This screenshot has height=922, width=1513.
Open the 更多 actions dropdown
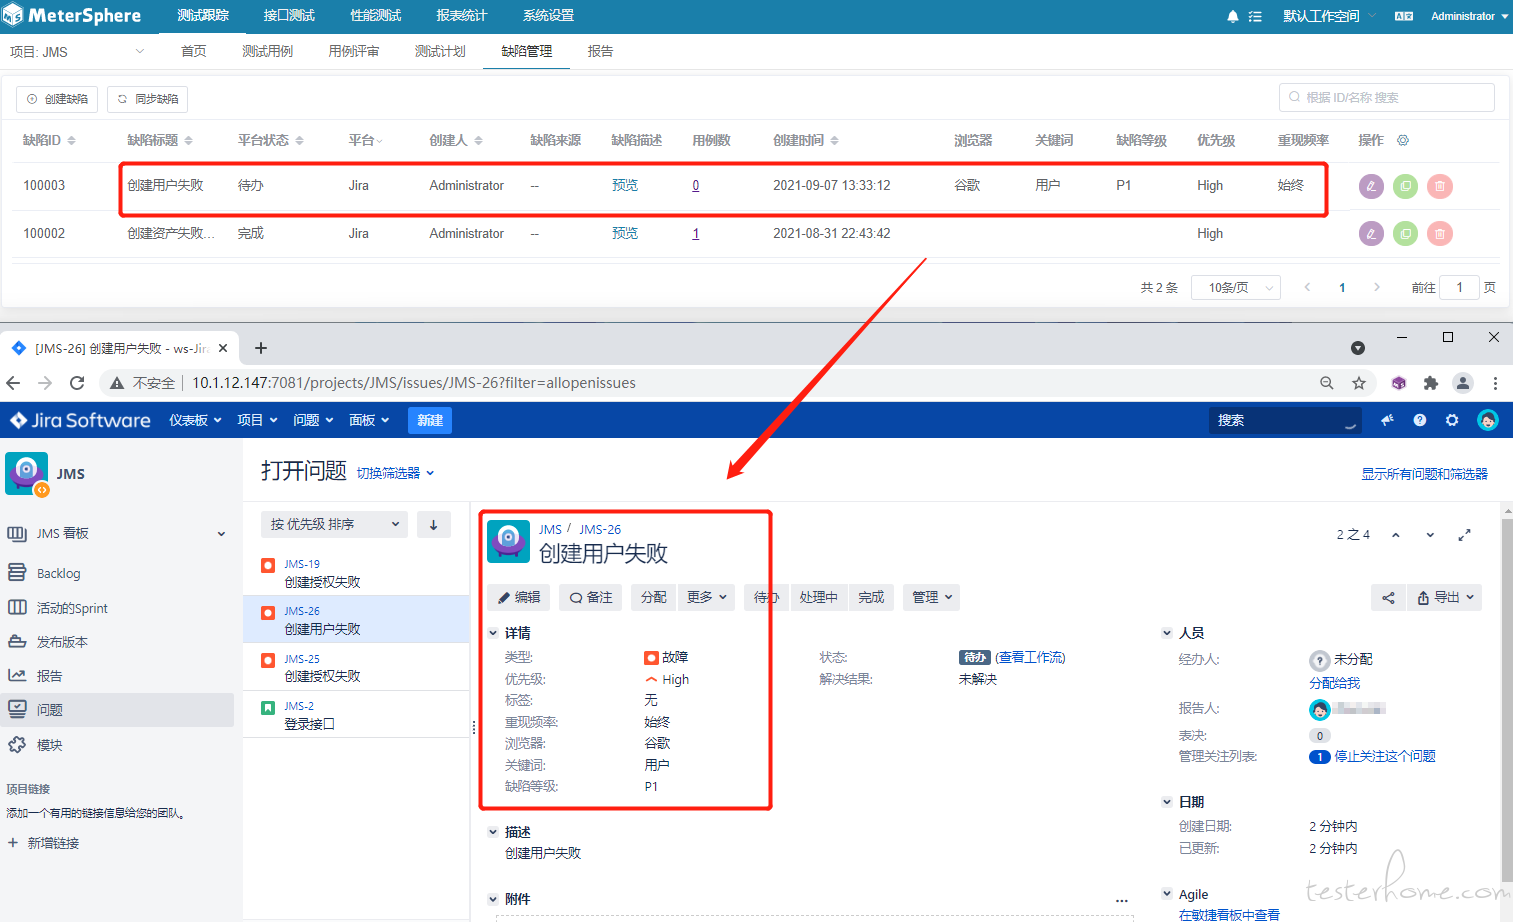[706, 597]
